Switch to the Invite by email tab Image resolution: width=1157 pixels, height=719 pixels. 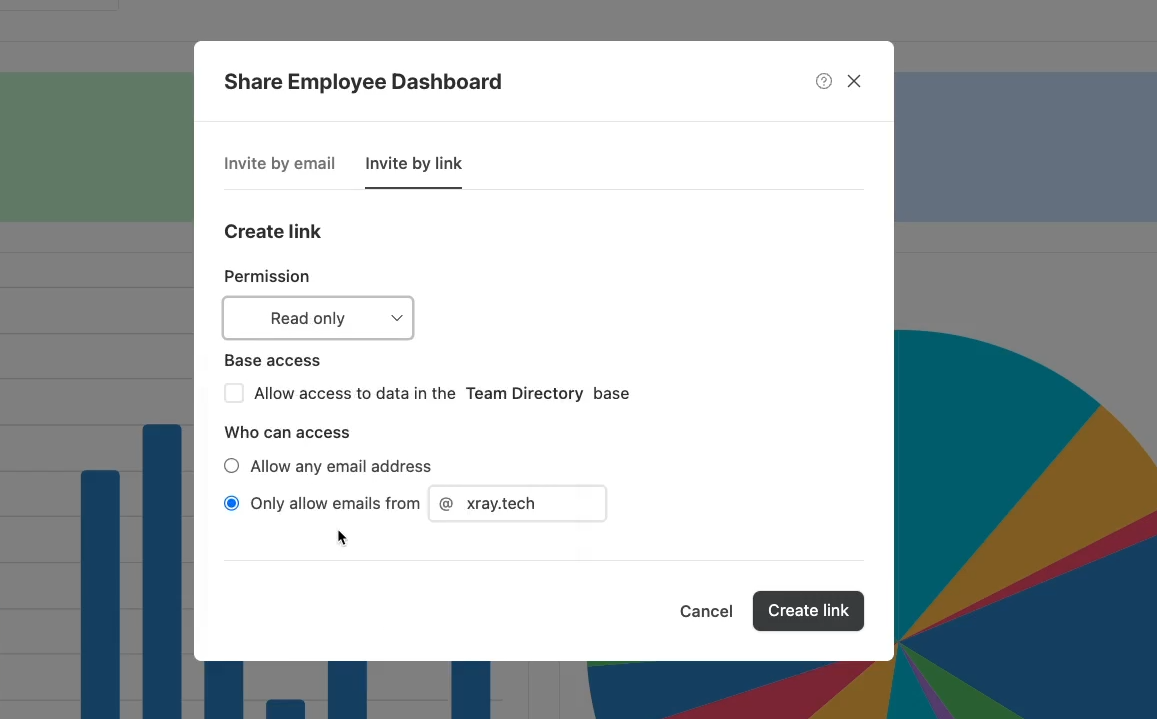280,163
